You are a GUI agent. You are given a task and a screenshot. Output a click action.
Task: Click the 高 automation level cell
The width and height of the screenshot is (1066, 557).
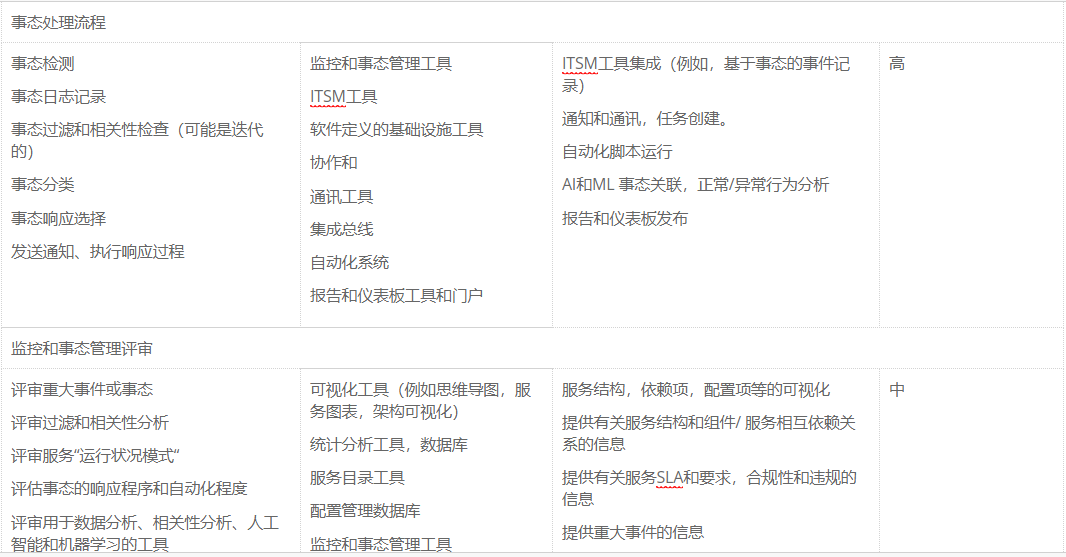[x=896, y=64]
